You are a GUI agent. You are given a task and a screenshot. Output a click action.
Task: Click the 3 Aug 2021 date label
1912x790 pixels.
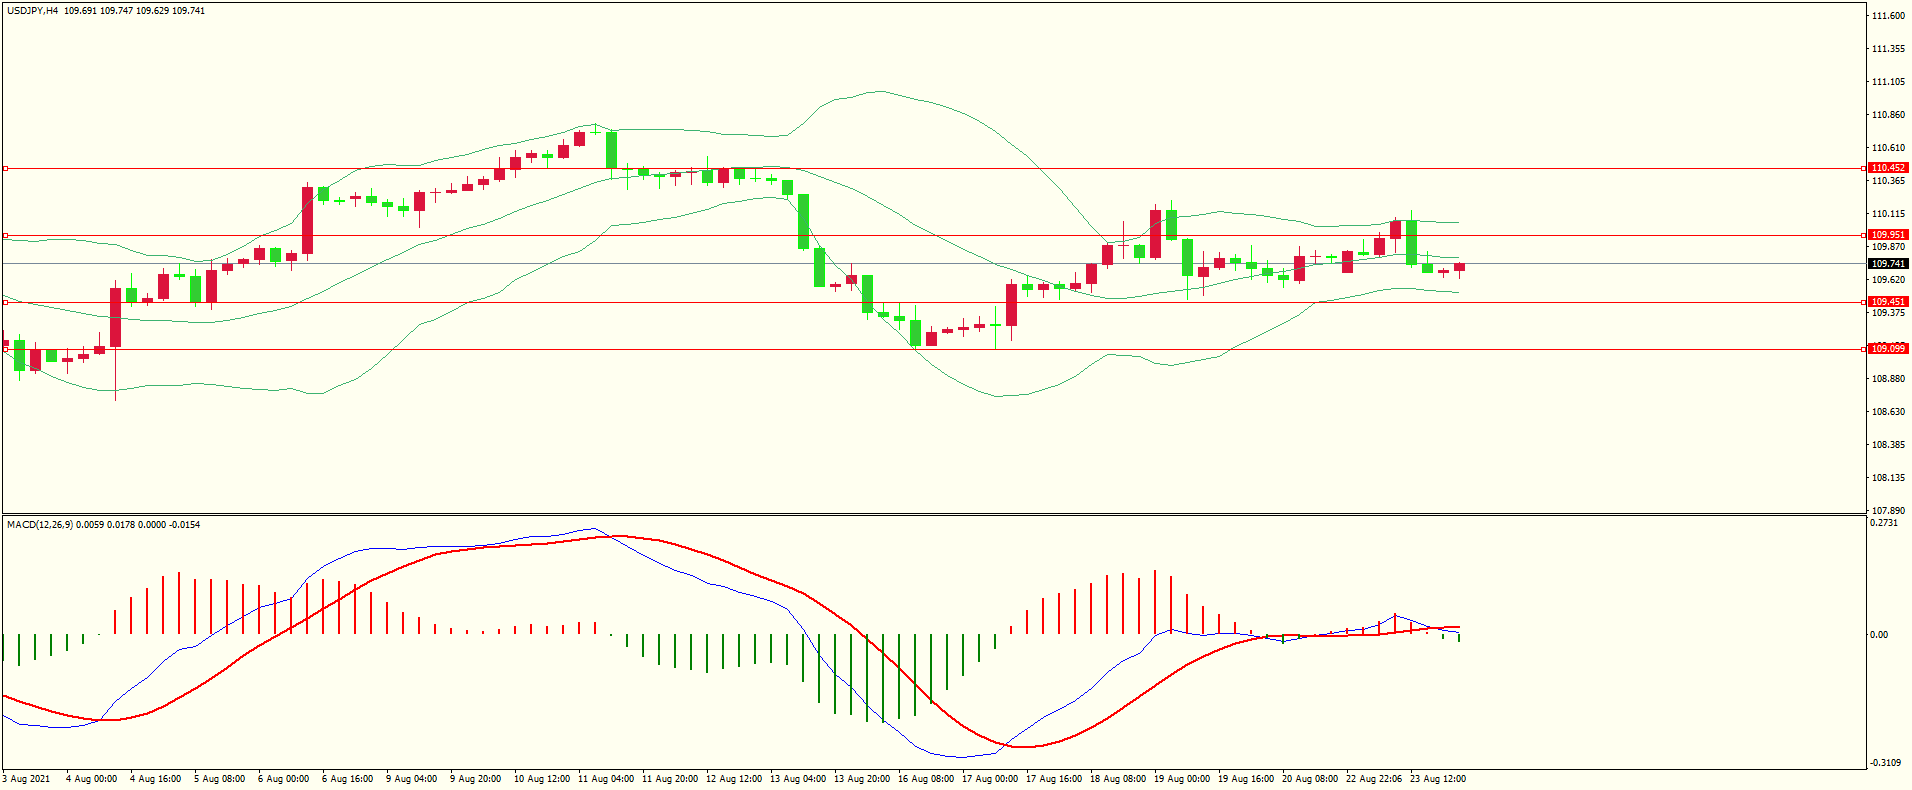click(x=26, y=779)
